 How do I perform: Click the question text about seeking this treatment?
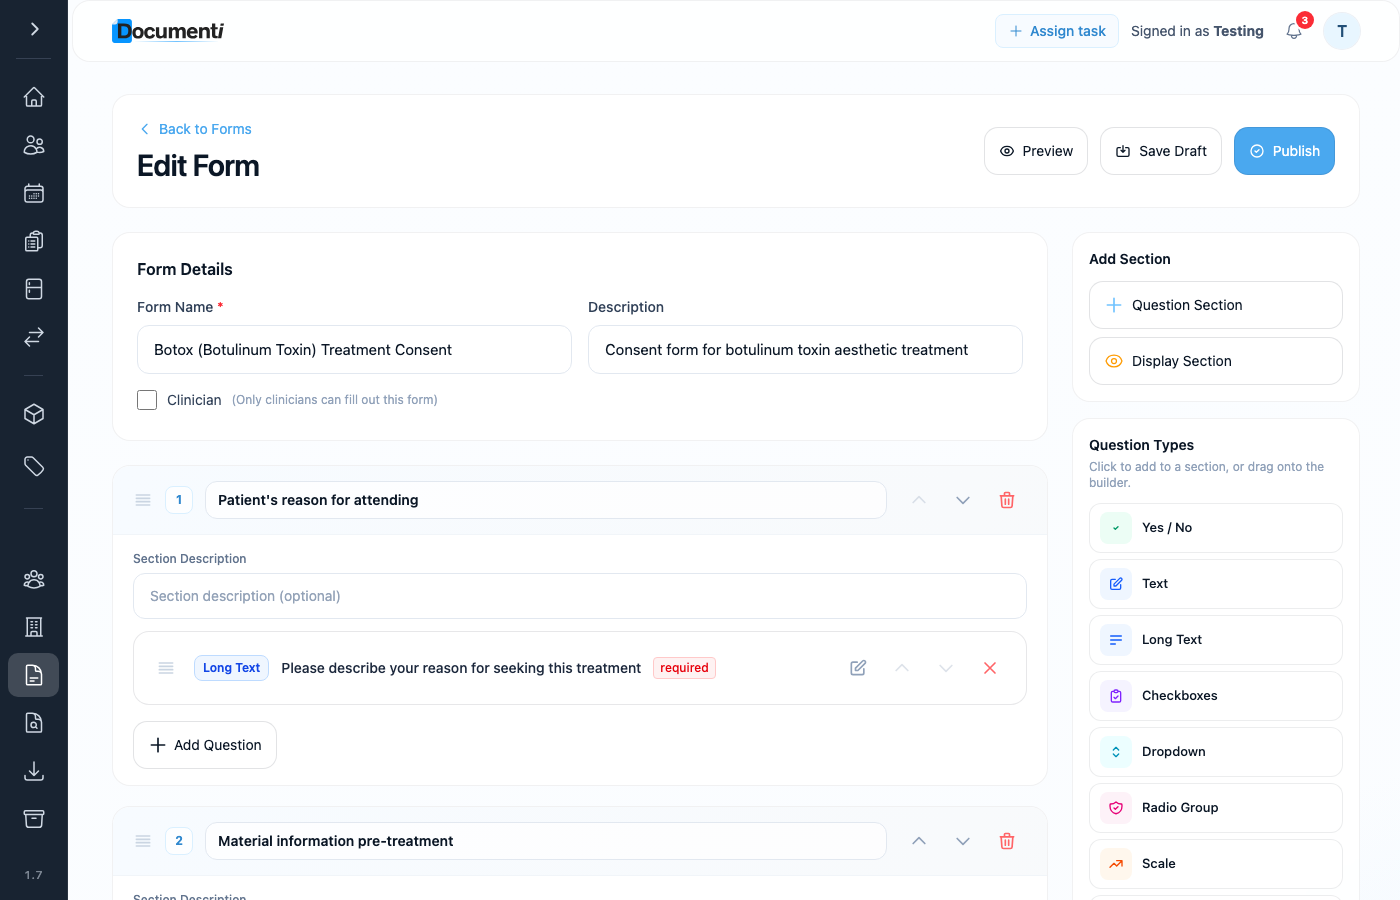[x=461, y=668]
